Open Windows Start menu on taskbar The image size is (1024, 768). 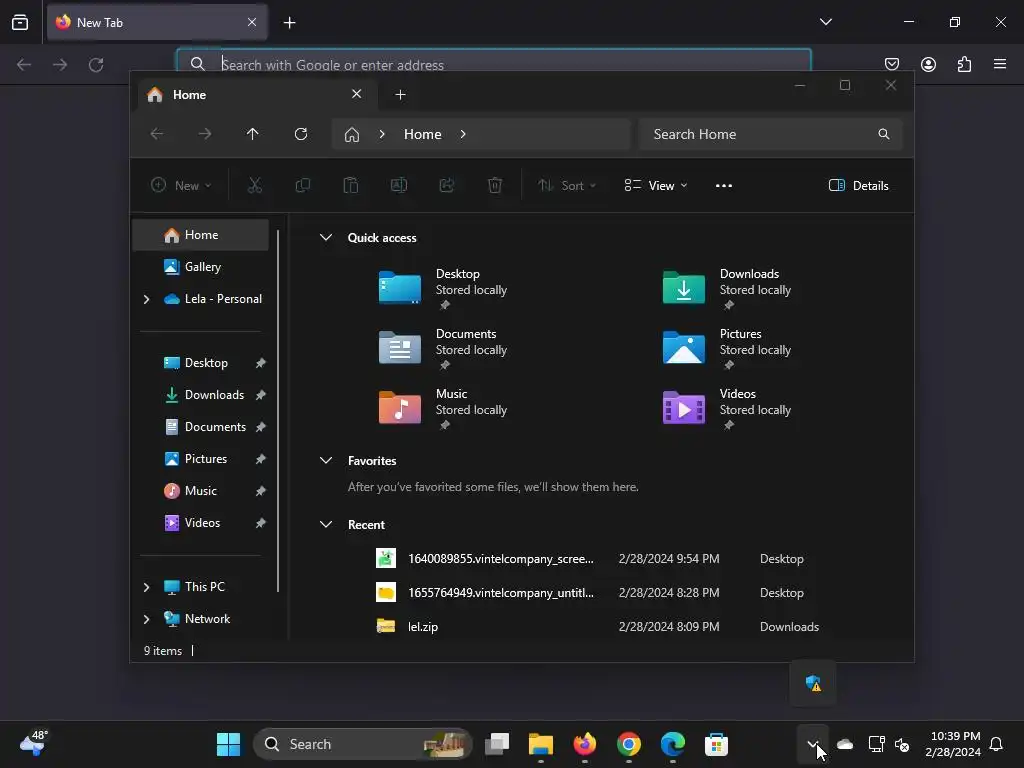point(228,744)
